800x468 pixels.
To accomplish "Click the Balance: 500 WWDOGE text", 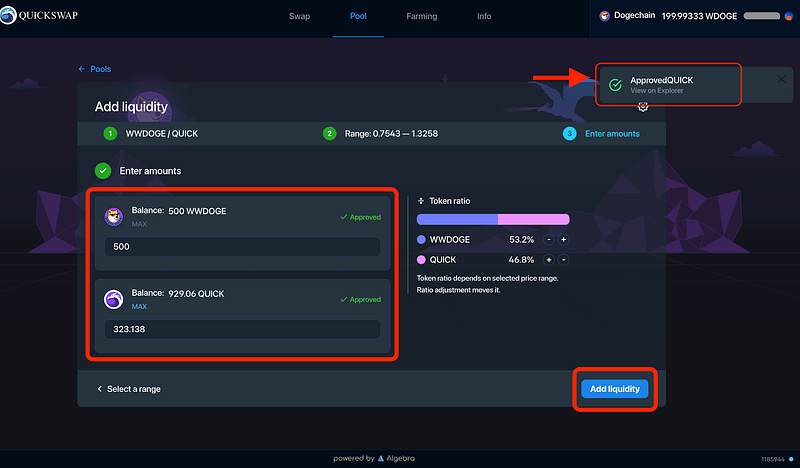I will 179,211.
